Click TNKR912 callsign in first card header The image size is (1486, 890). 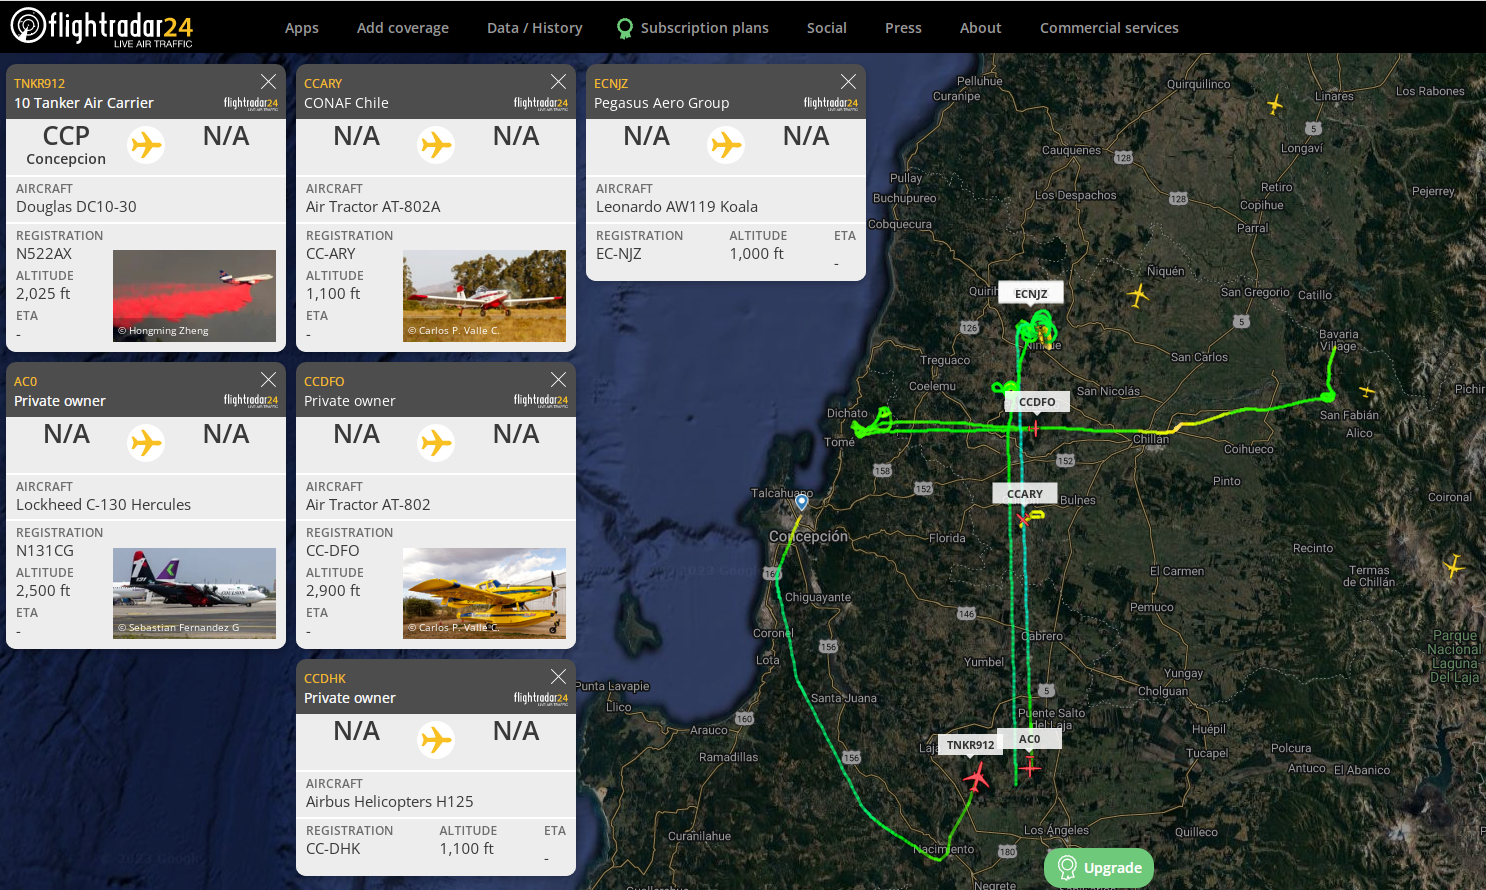tap(39, 84)
